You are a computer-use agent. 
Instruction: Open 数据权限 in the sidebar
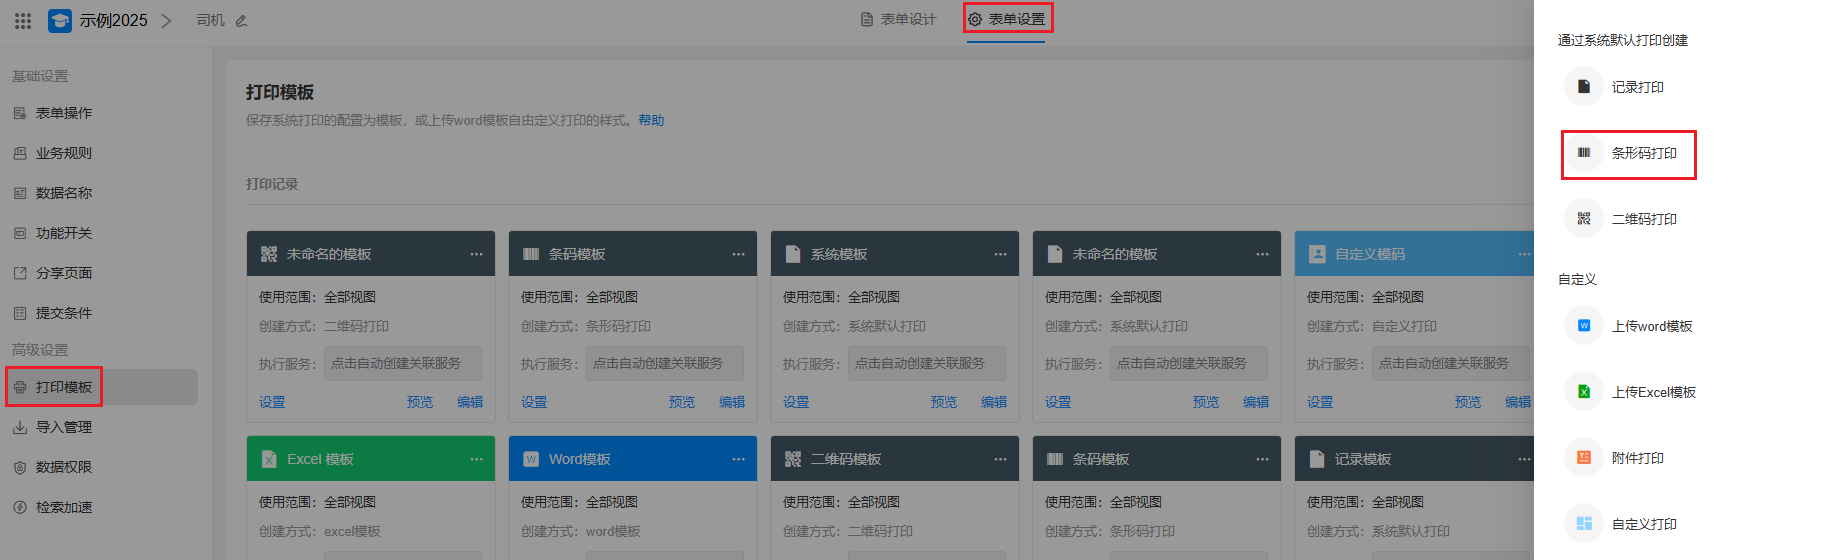pyautogui.click(x=64, y=467)
